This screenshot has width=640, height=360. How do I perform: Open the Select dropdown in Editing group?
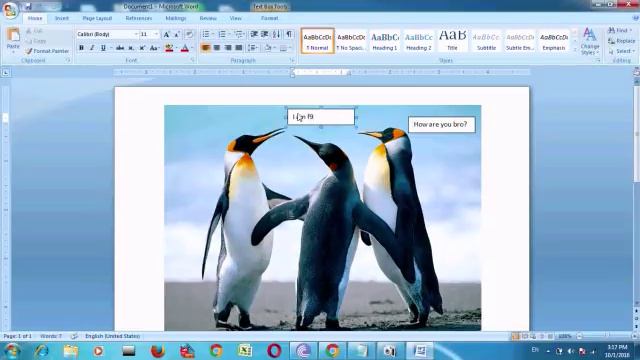[622, 51]
